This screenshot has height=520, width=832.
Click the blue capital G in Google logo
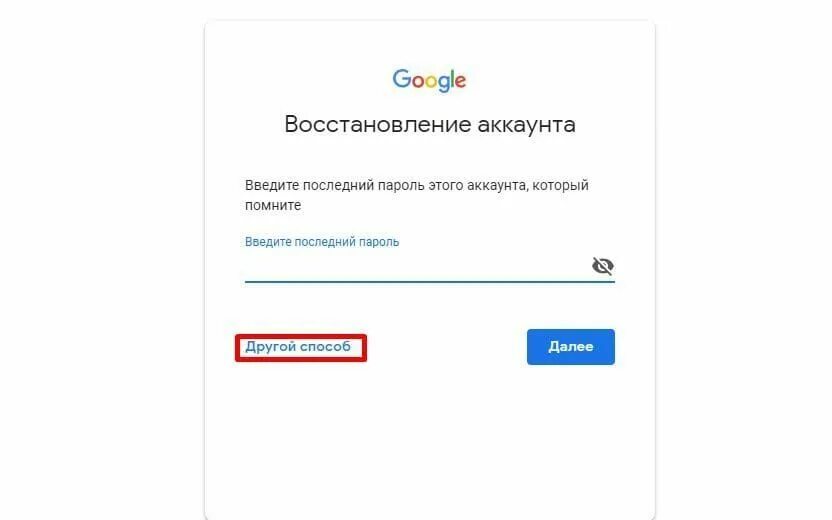[x=402, y=79]
